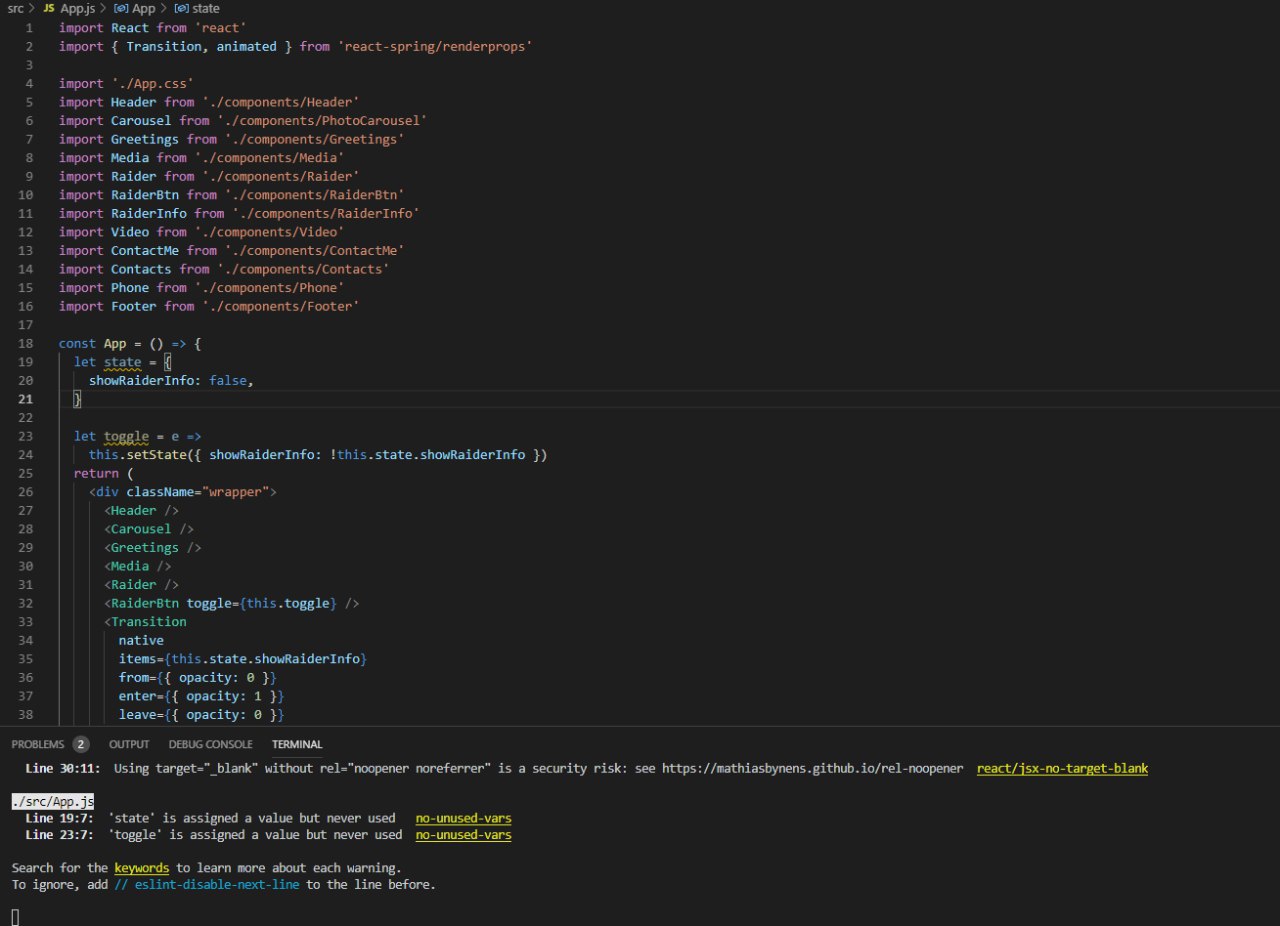Follow the keywords link in terminal
This screenshot has height=926, width=1280.
click(141, 868)
